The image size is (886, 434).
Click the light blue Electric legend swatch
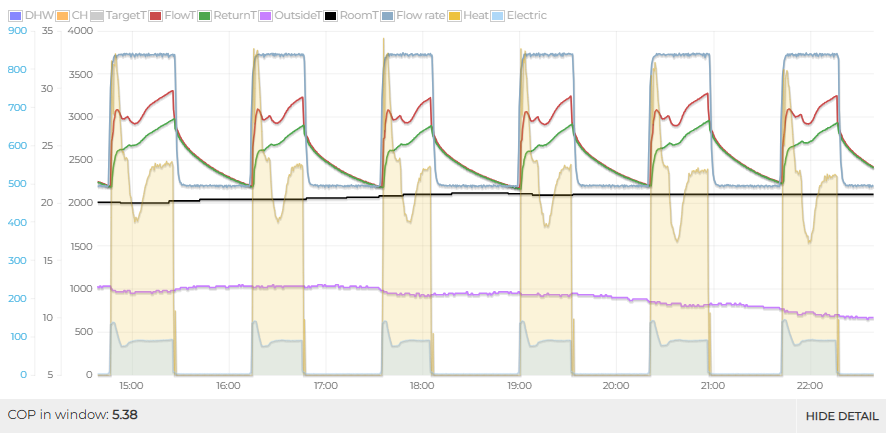pyautogui.click(x=499, y=16)
